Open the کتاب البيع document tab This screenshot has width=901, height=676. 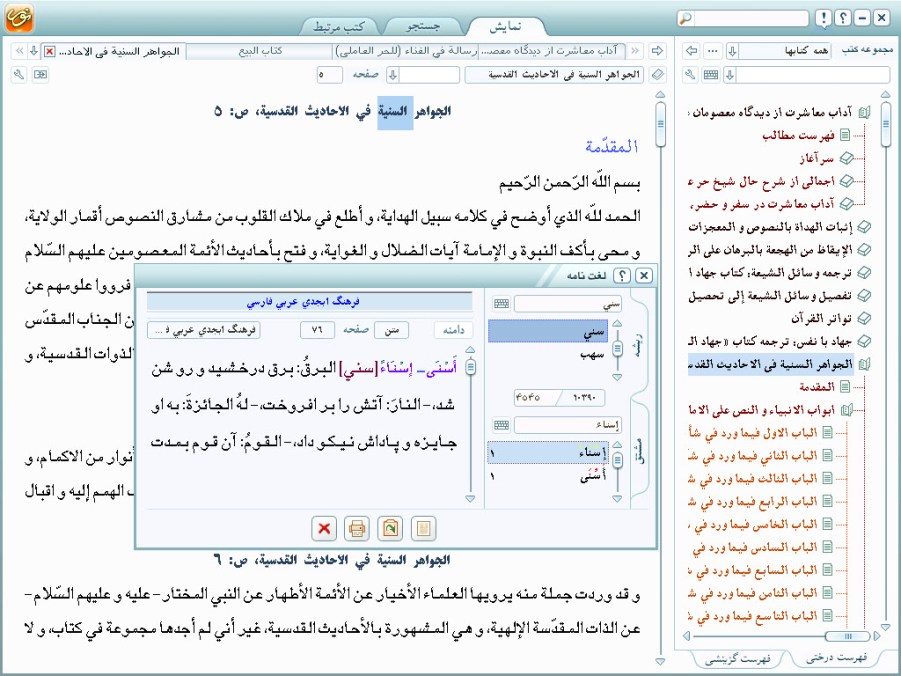[260, 51]
